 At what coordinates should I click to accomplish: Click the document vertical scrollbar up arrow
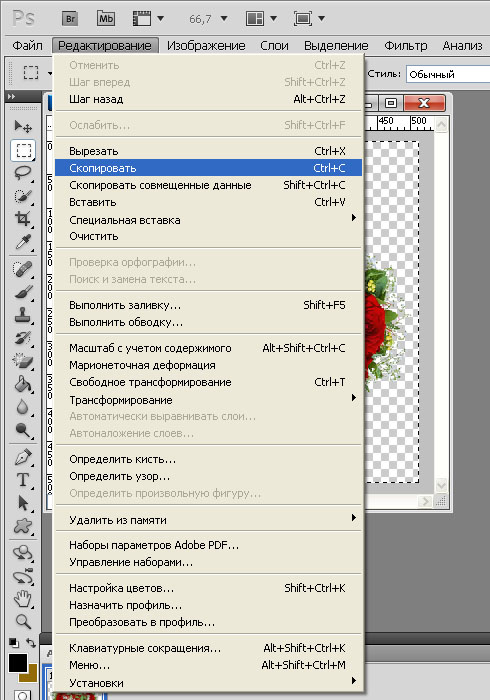point(441,124)
